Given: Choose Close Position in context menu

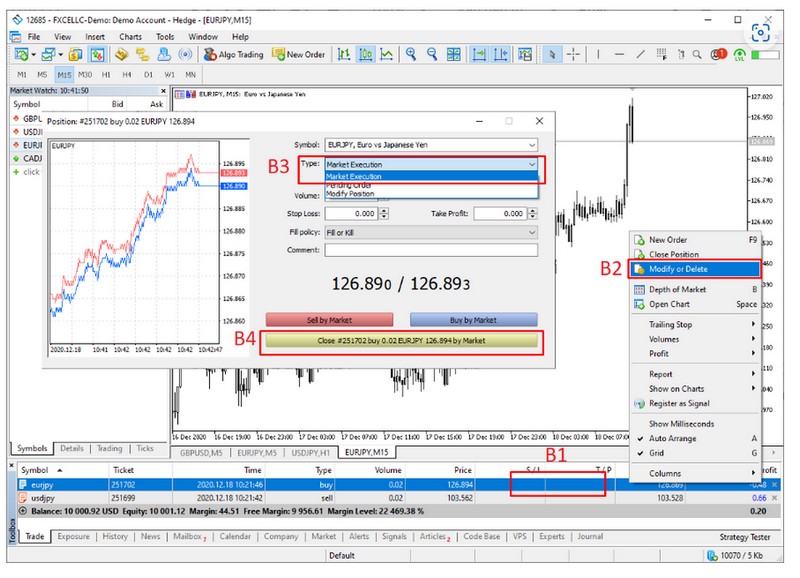Looking at the screenshot, I should (696, 255).
